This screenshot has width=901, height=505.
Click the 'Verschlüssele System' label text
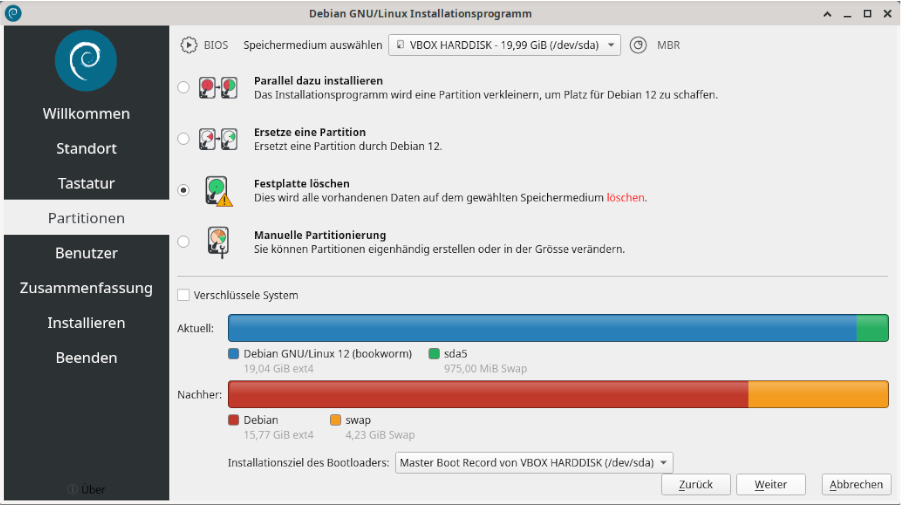coord(246,295)
